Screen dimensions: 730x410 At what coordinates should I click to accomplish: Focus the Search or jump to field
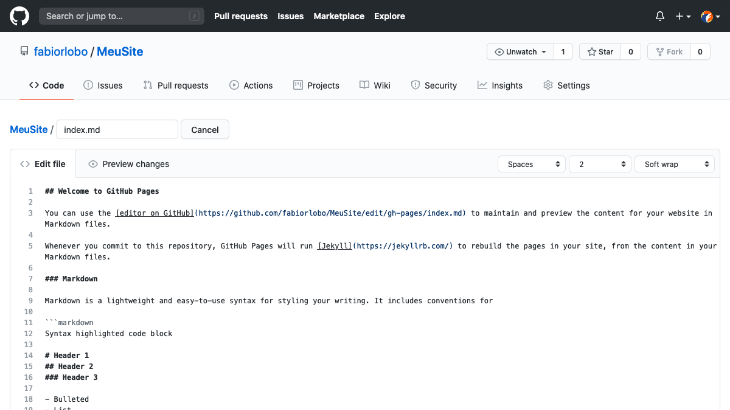tap(122, 16)
